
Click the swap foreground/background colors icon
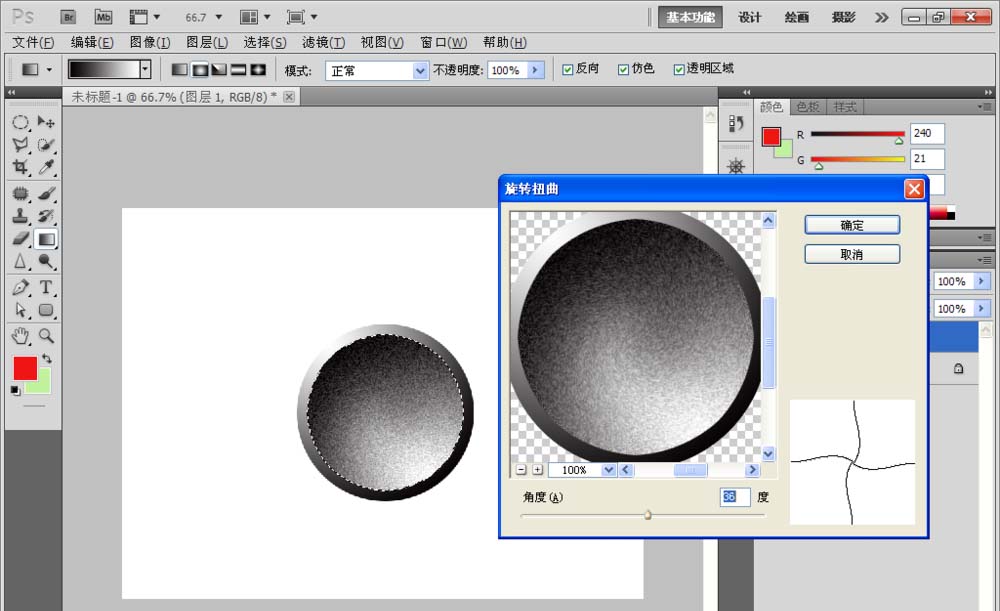(47, 359)
